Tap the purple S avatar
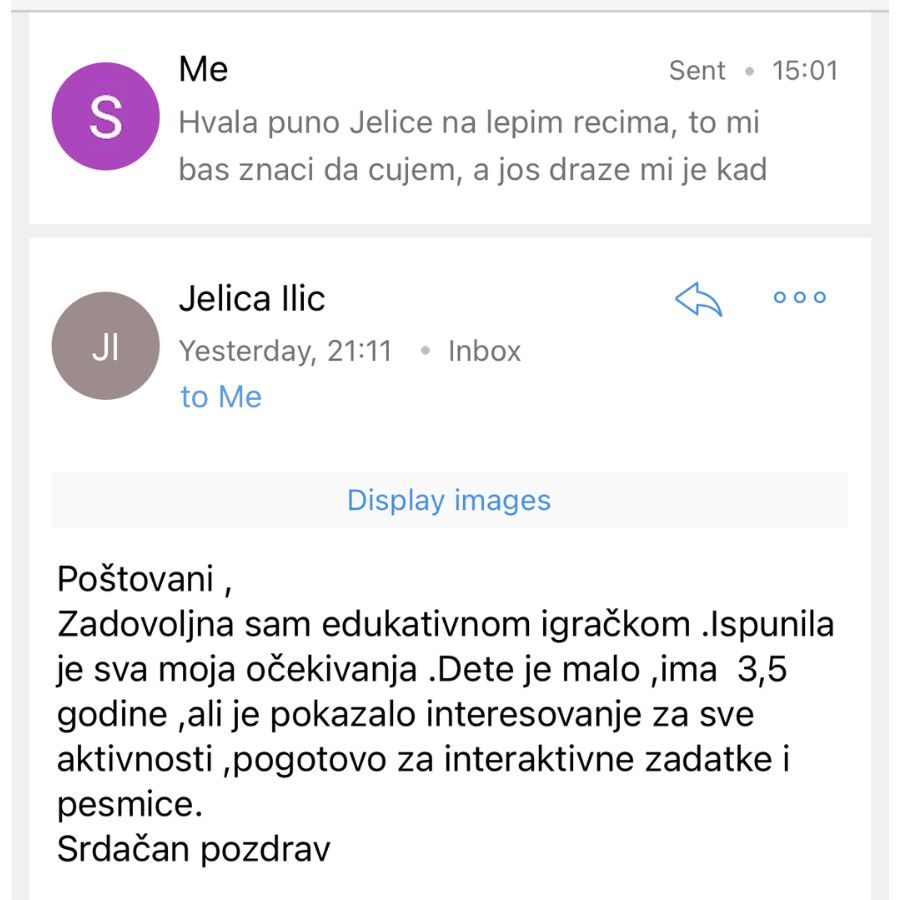Screen dimensions: 900x900 coord(106,116)
